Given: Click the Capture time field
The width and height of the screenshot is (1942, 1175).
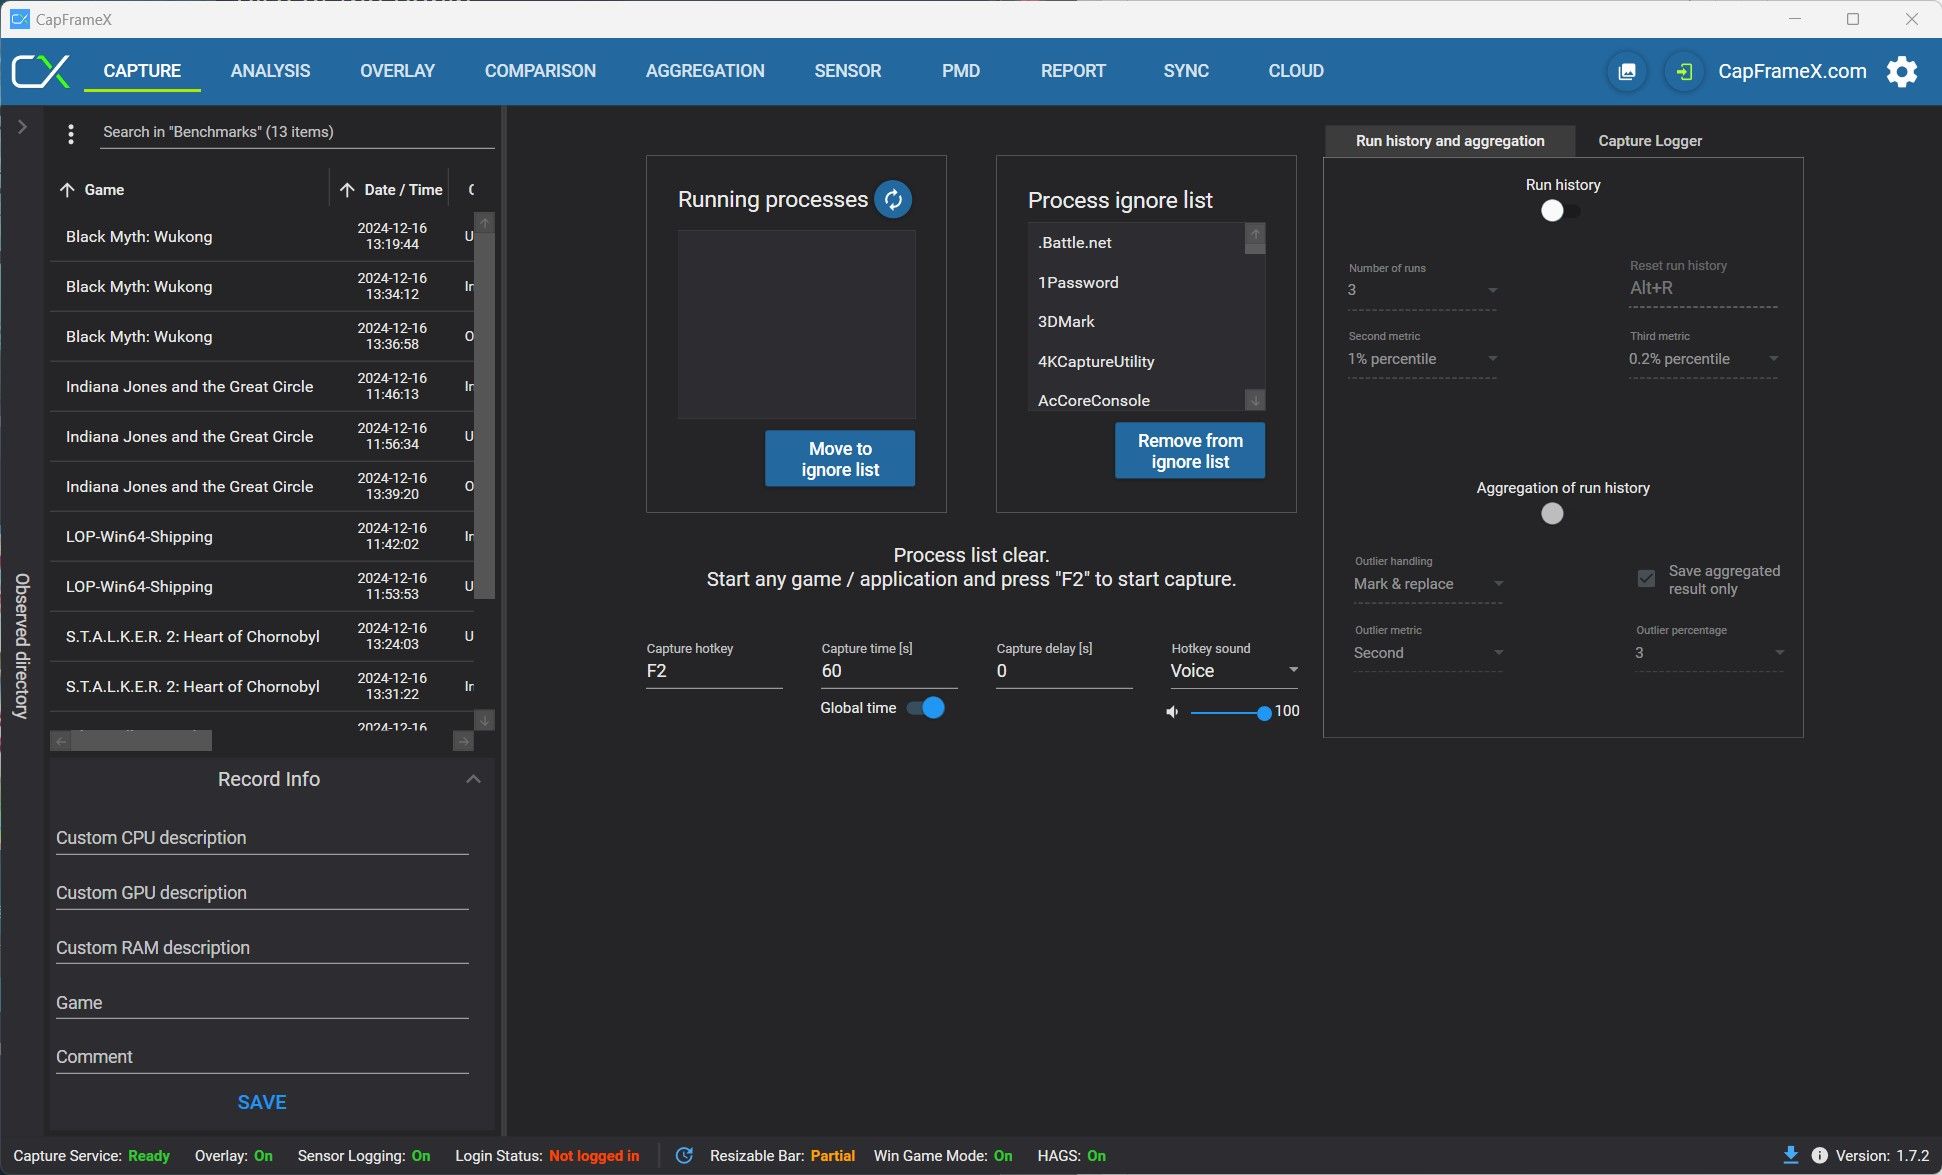Looking at the screenshot, I should (x=889, y=672).
